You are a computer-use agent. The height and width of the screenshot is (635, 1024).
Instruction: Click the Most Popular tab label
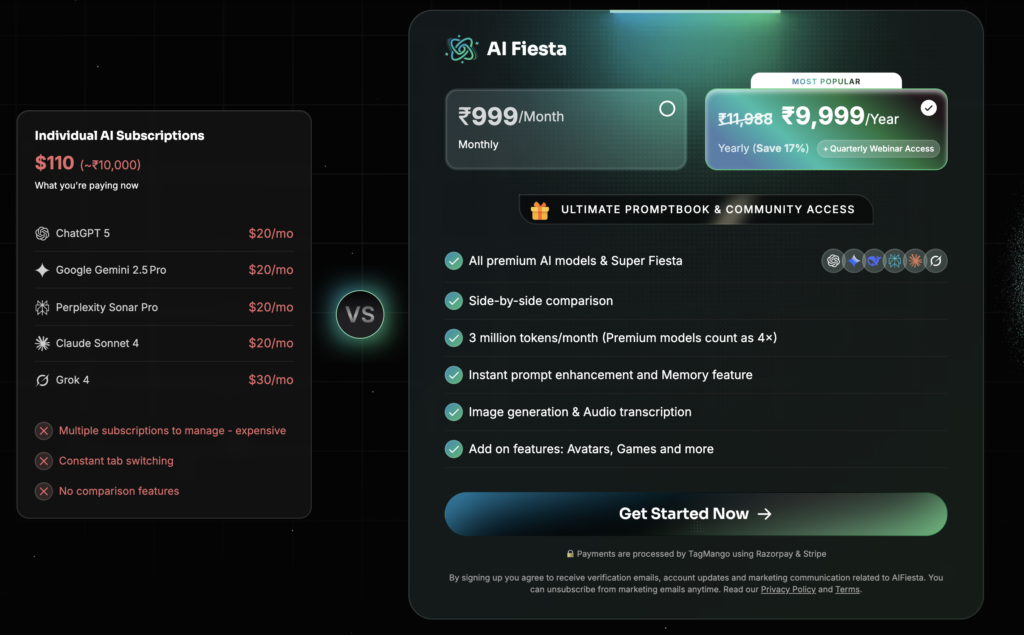click(826, 81)
